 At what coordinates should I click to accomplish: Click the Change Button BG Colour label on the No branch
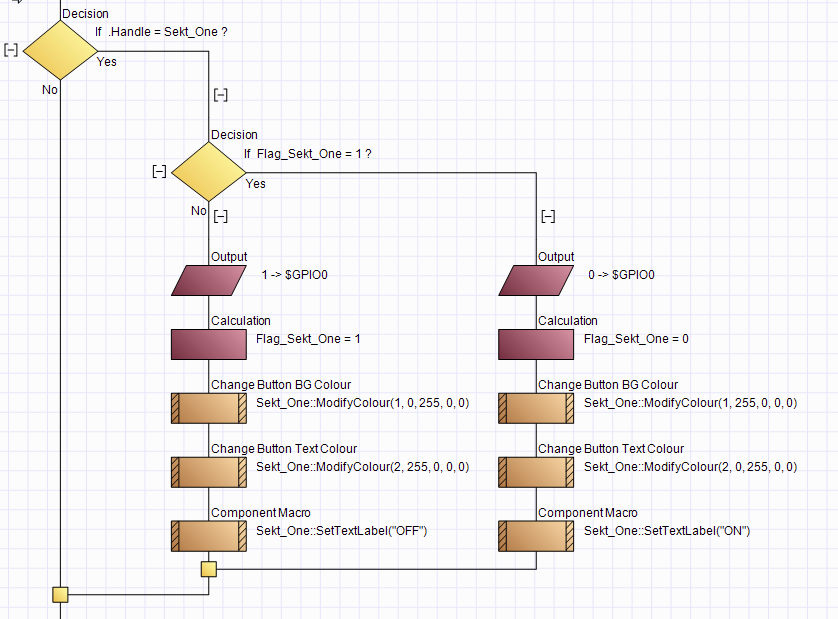281,385
